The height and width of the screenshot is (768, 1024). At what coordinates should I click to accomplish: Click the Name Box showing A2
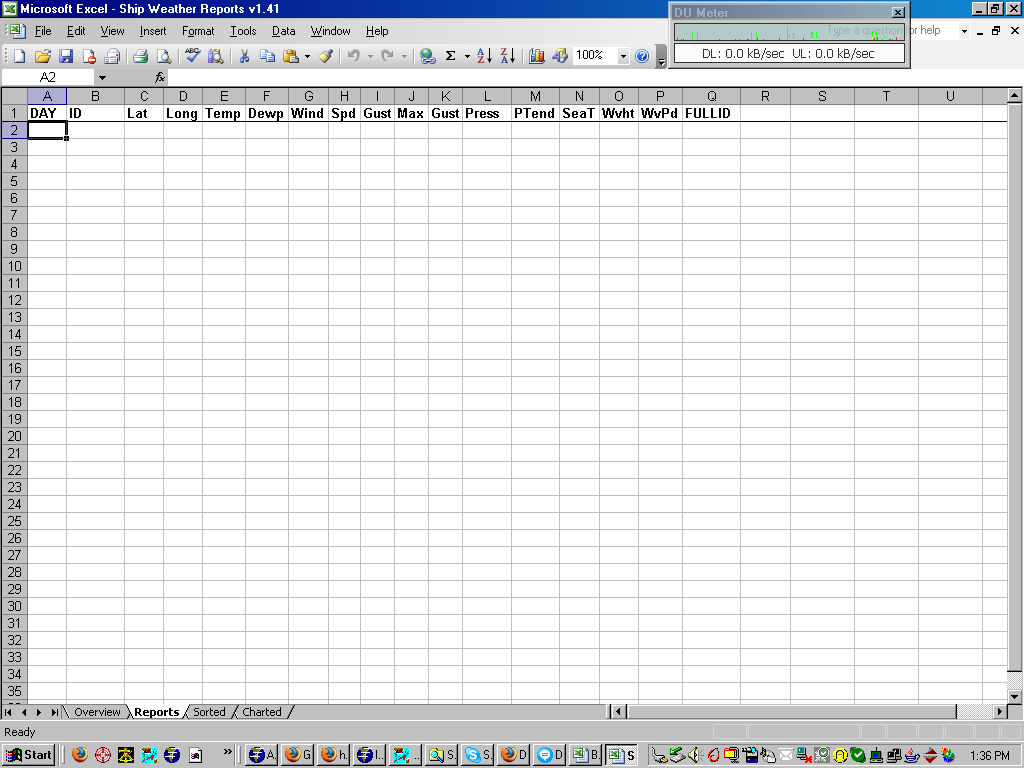pyautogui.click(x=48, y=77)
